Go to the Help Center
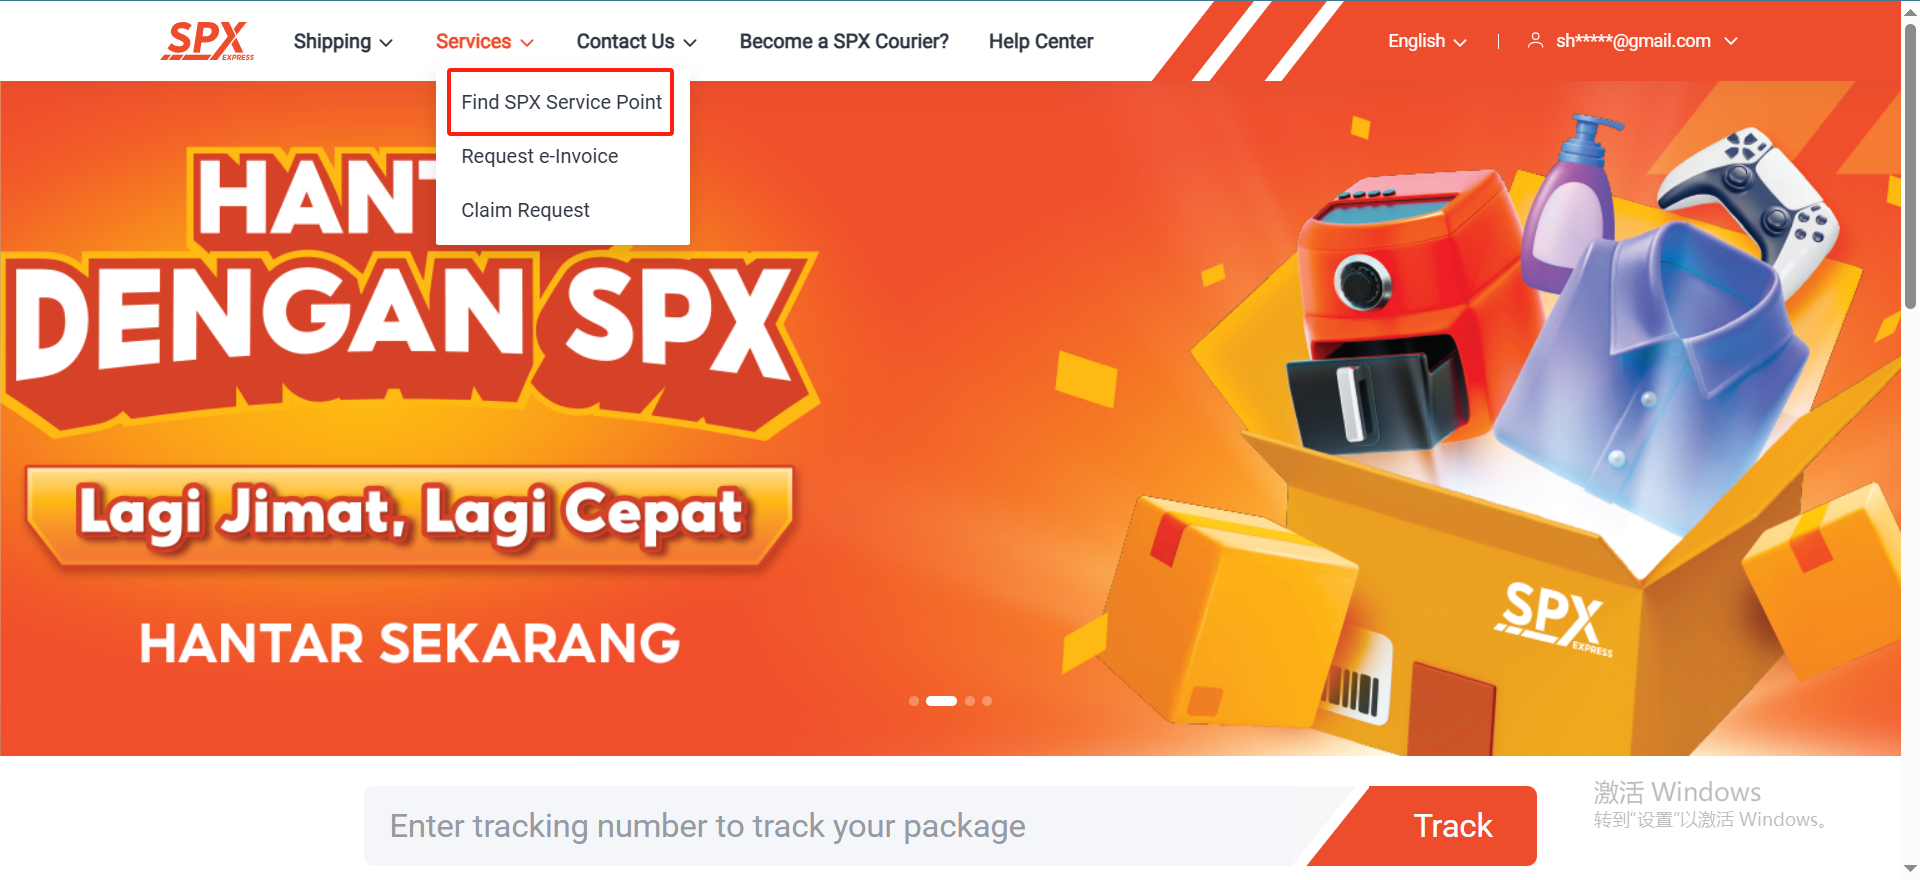 tap(1041, 41)
